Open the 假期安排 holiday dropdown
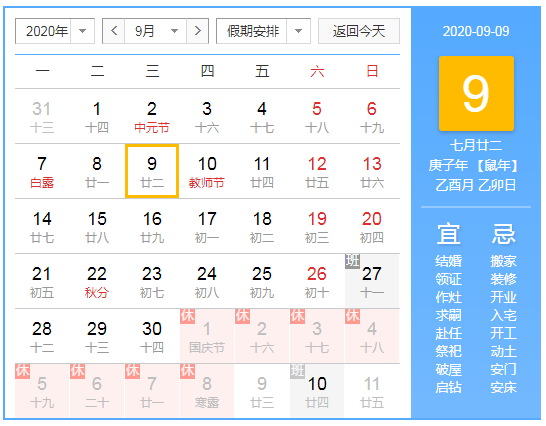The image size is (546, 426). [263, 31]
